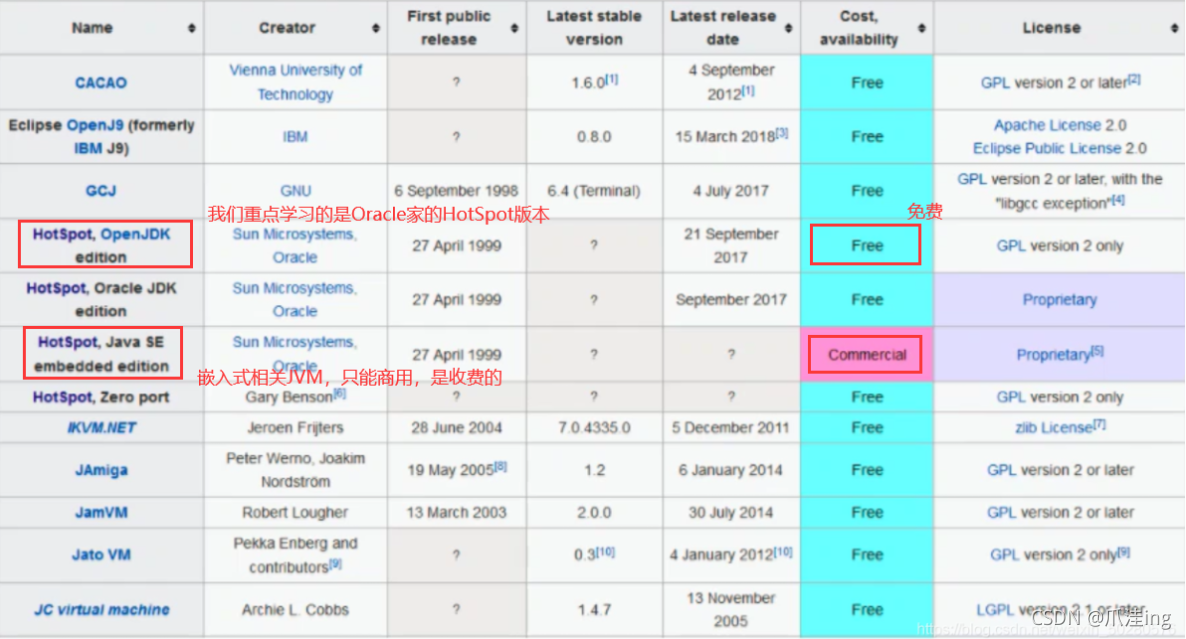The width and height of the screenshot is (1186, 639).
Task: Open footnote [5] beside Proprietary license
Action: [x=1098, y=350]
